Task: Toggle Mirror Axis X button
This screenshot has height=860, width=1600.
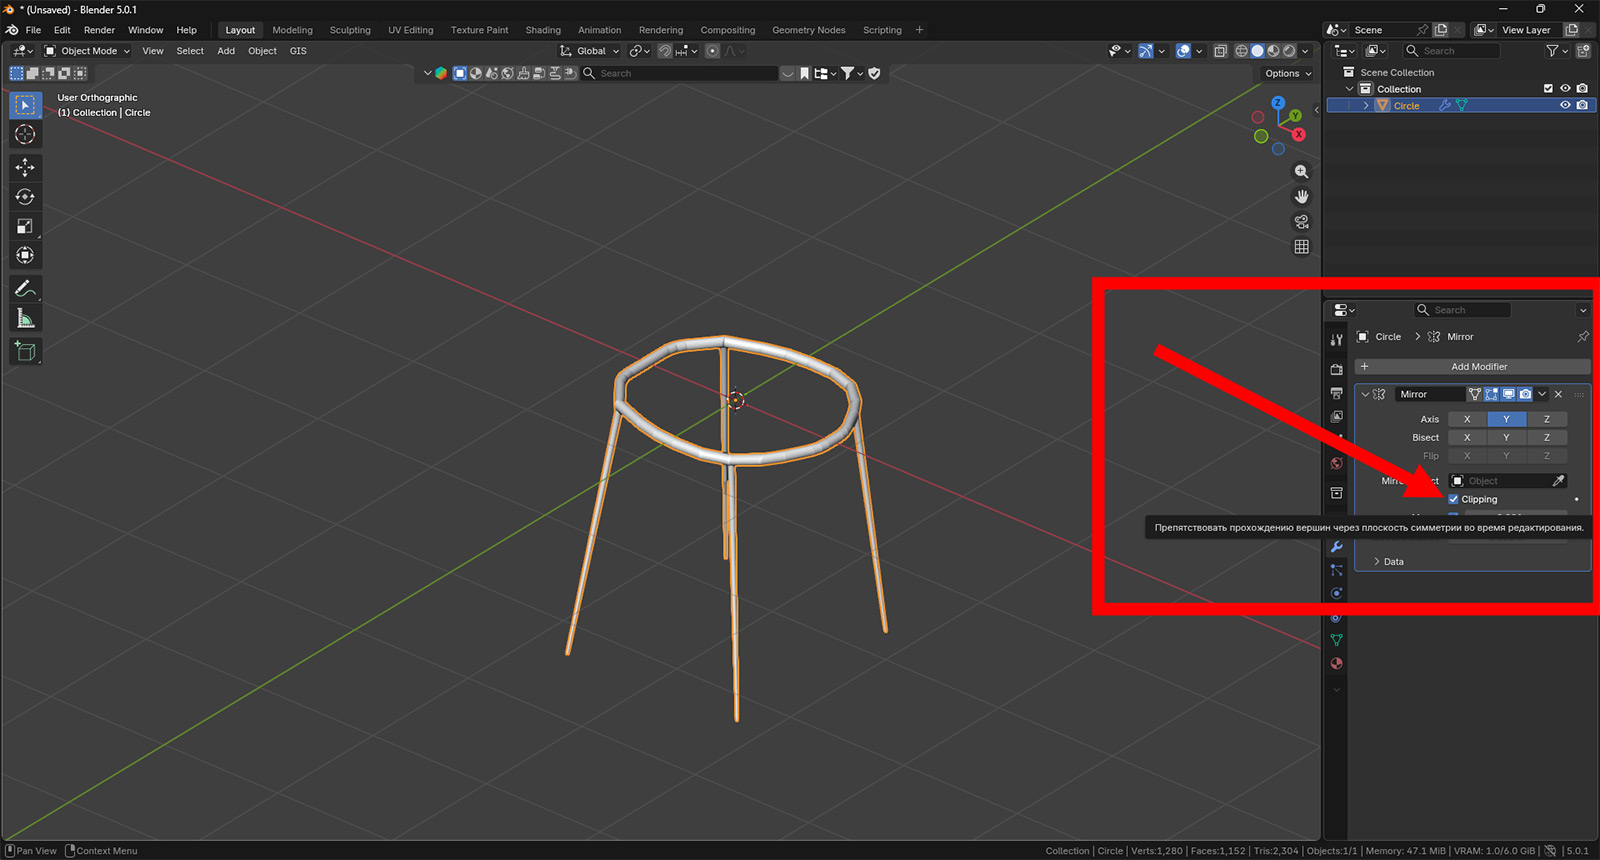Action: (x=1467, y=419)
